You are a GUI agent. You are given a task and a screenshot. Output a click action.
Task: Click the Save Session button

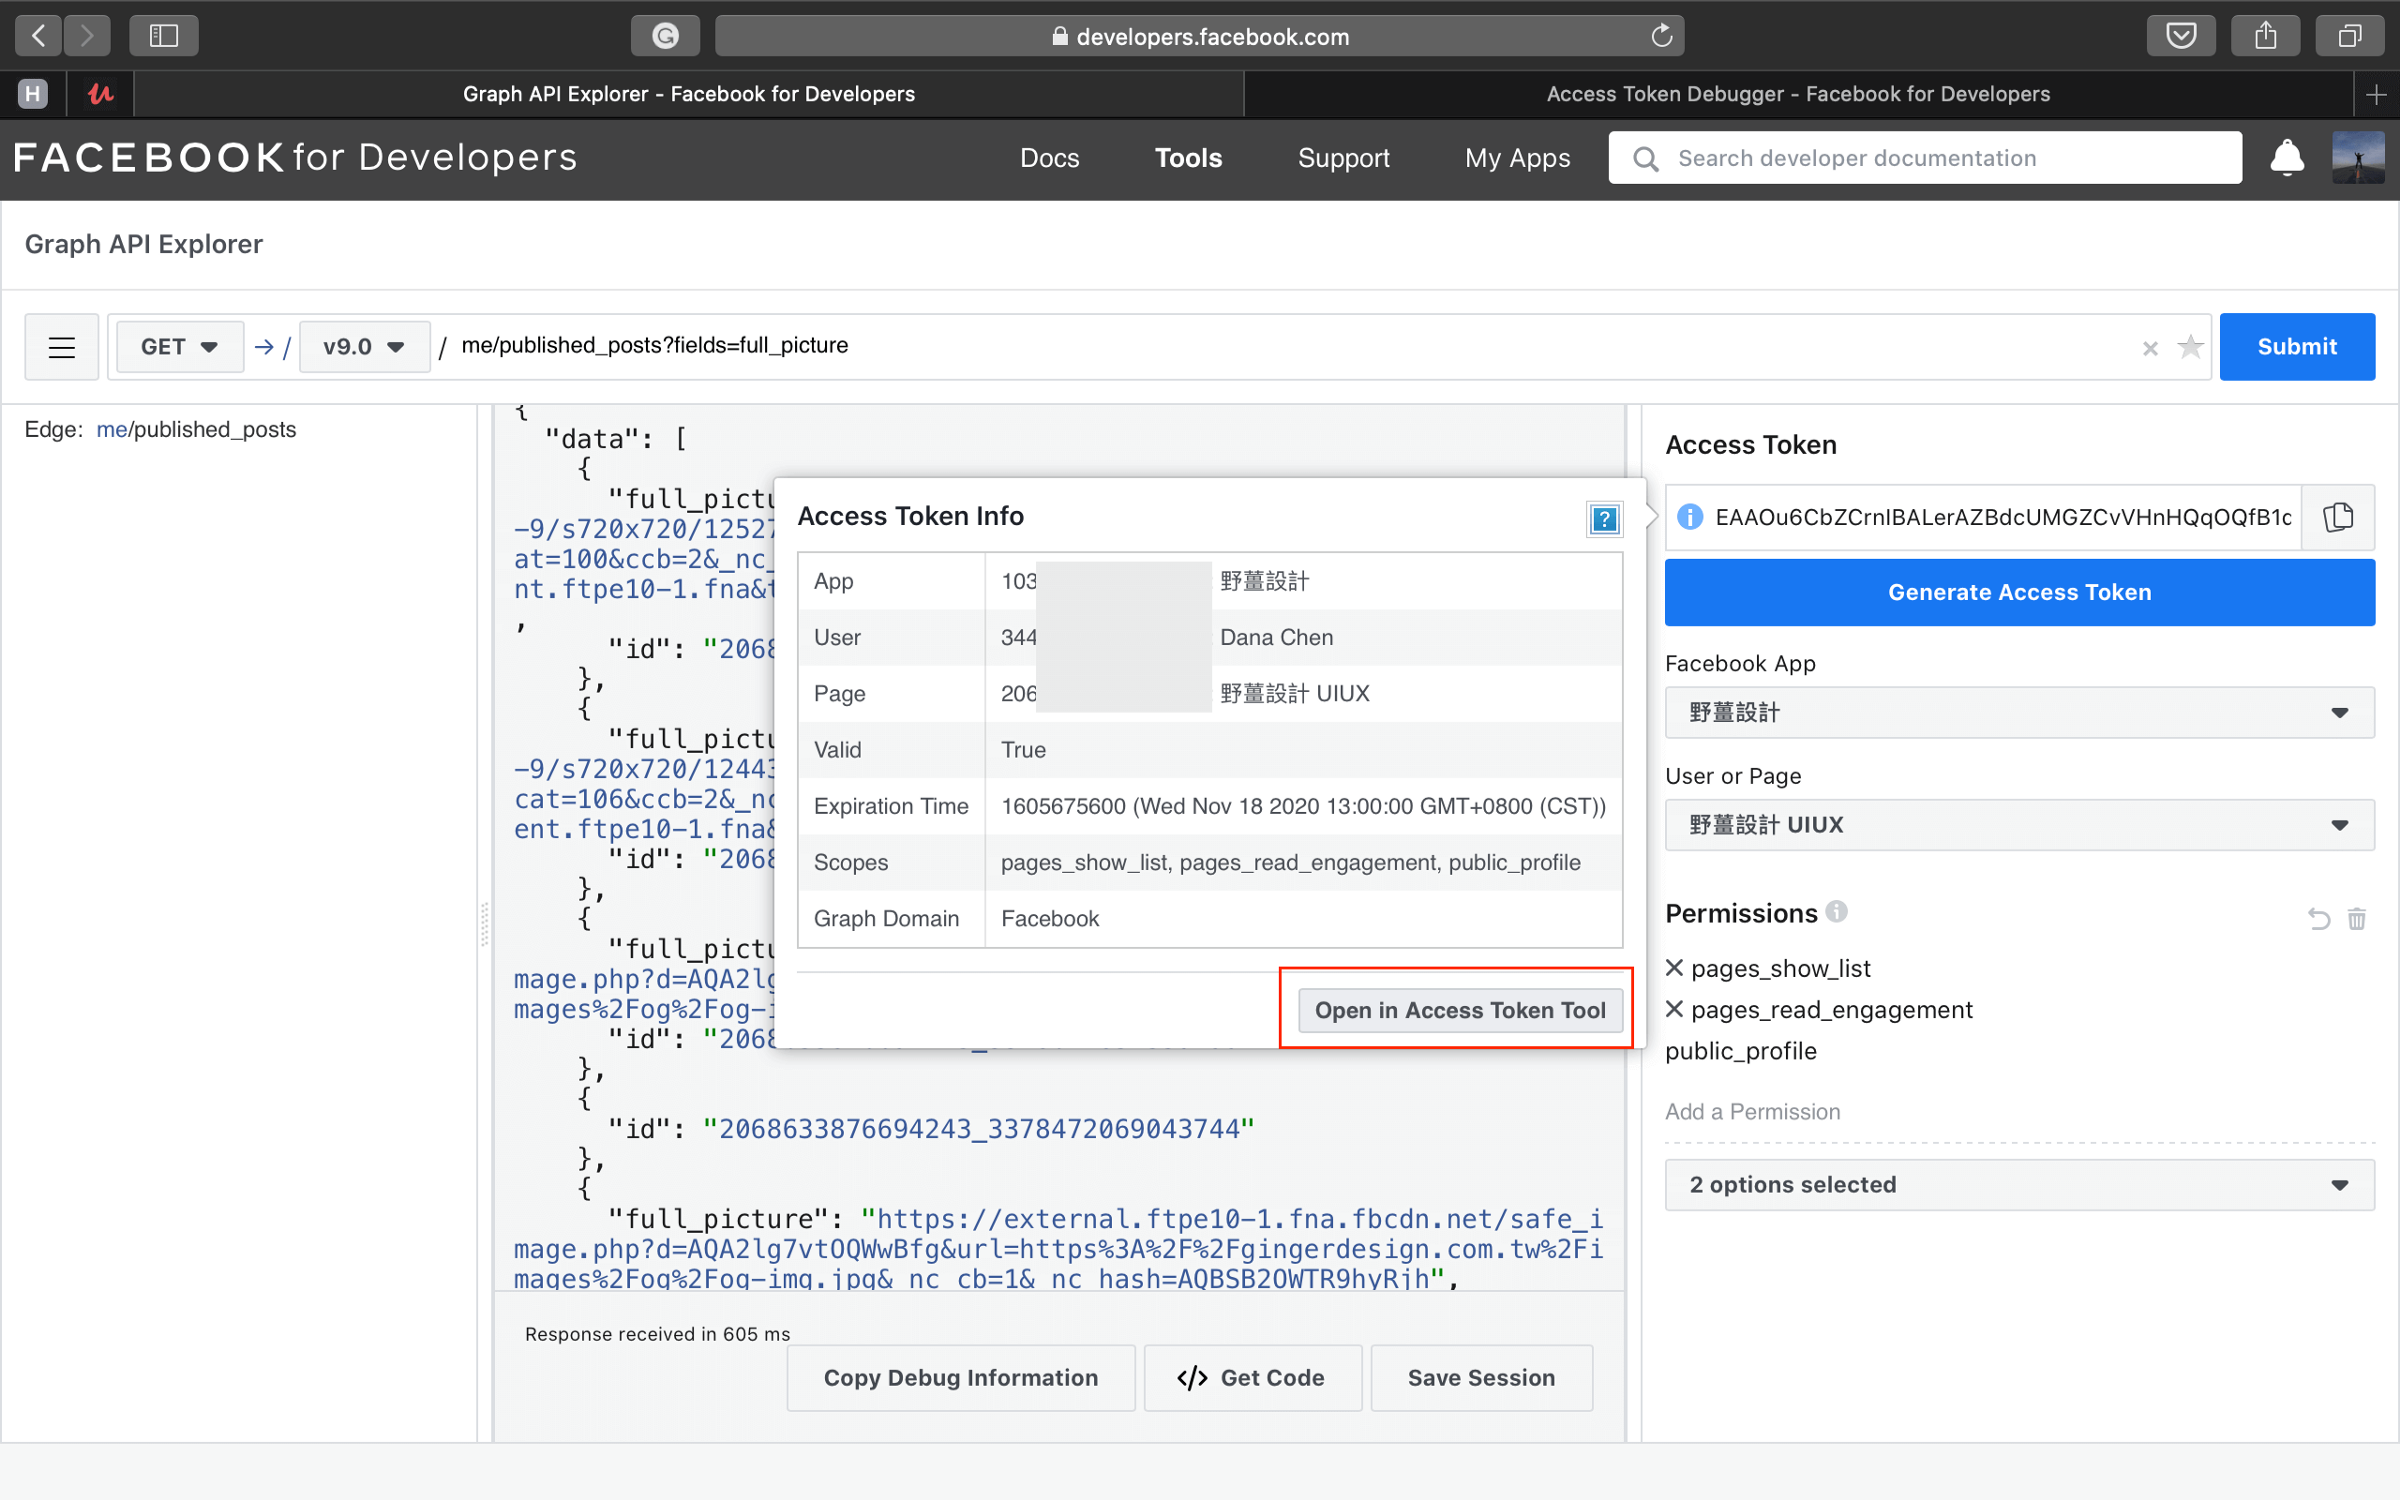(x=1481, y=1377)
